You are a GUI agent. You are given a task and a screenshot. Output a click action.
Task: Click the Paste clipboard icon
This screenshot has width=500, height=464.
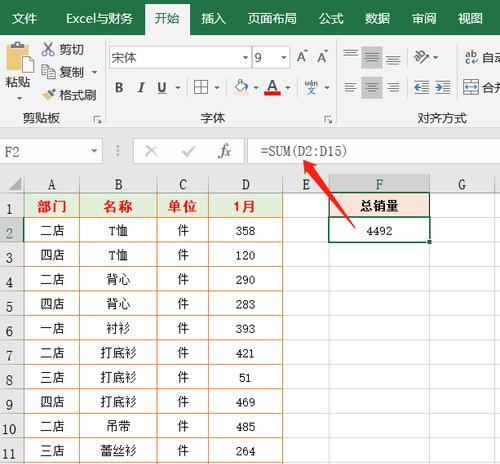tap(19, 57)
